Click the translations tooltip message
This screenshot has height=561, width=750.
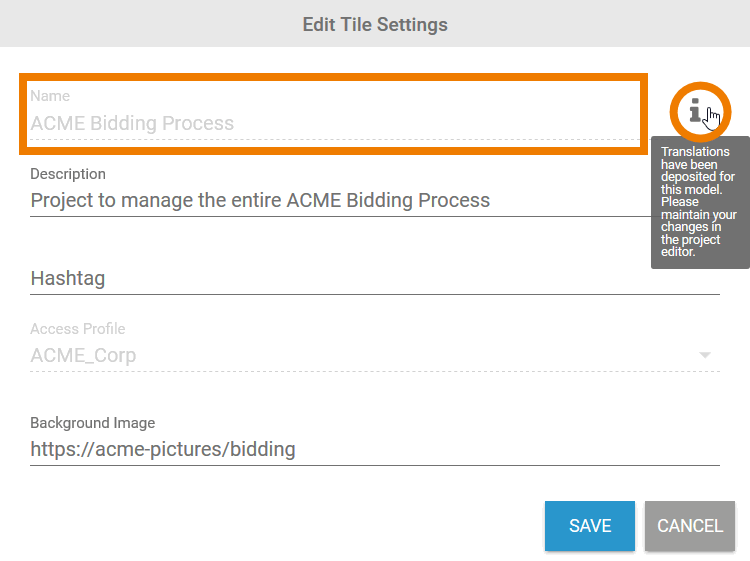click(x=699, y=202)
